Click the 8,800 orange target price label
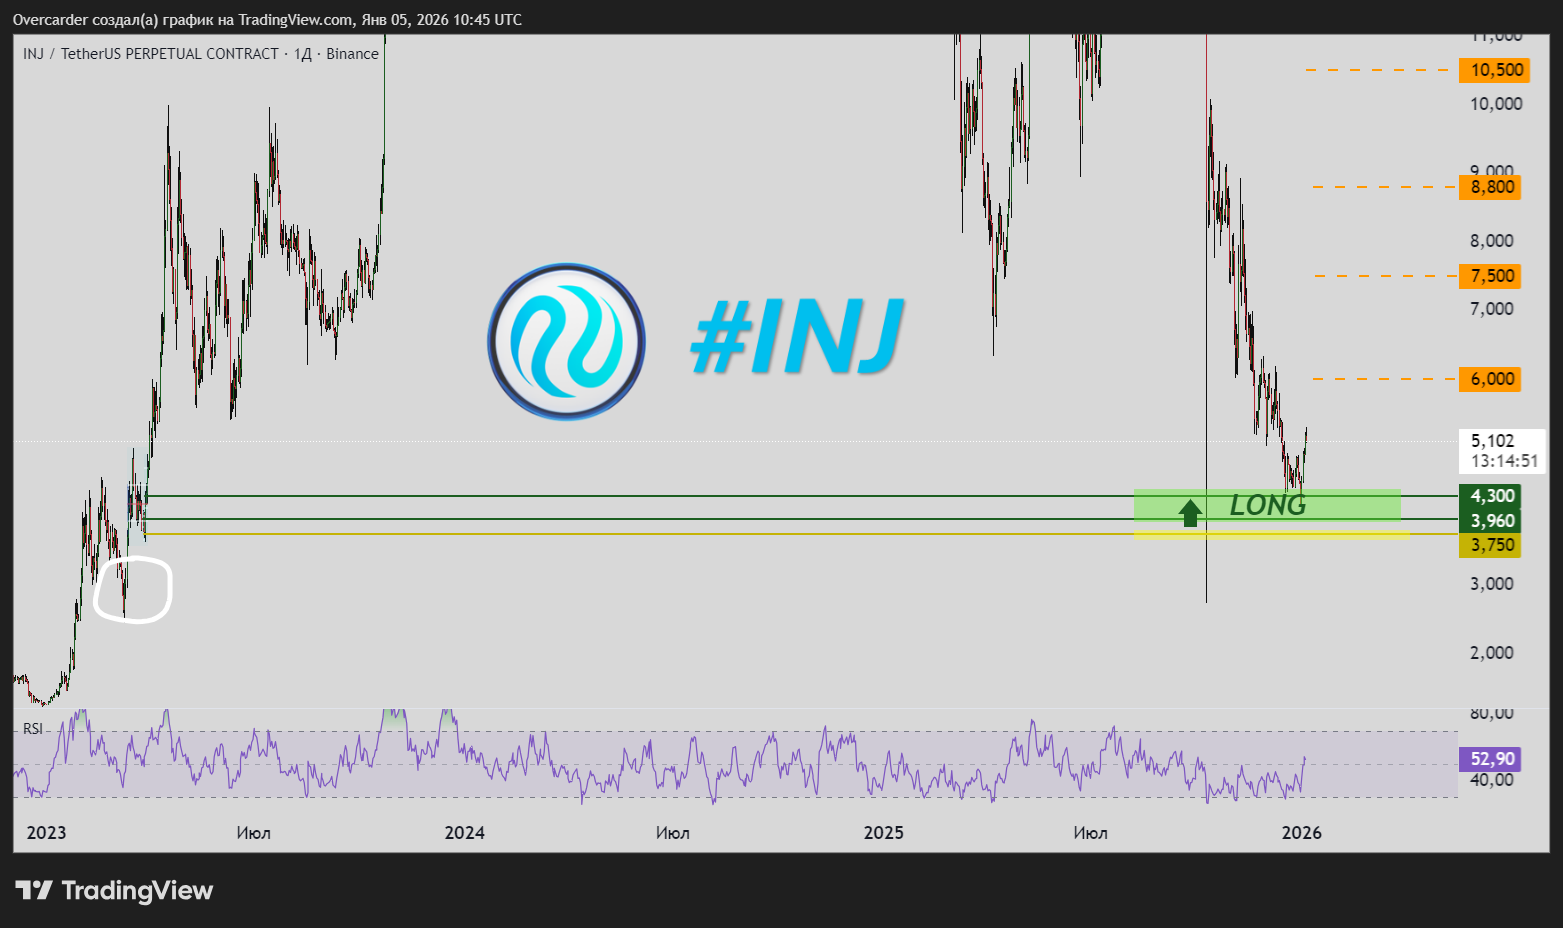Screen dimensions: 1563x928 [1492, 187]
